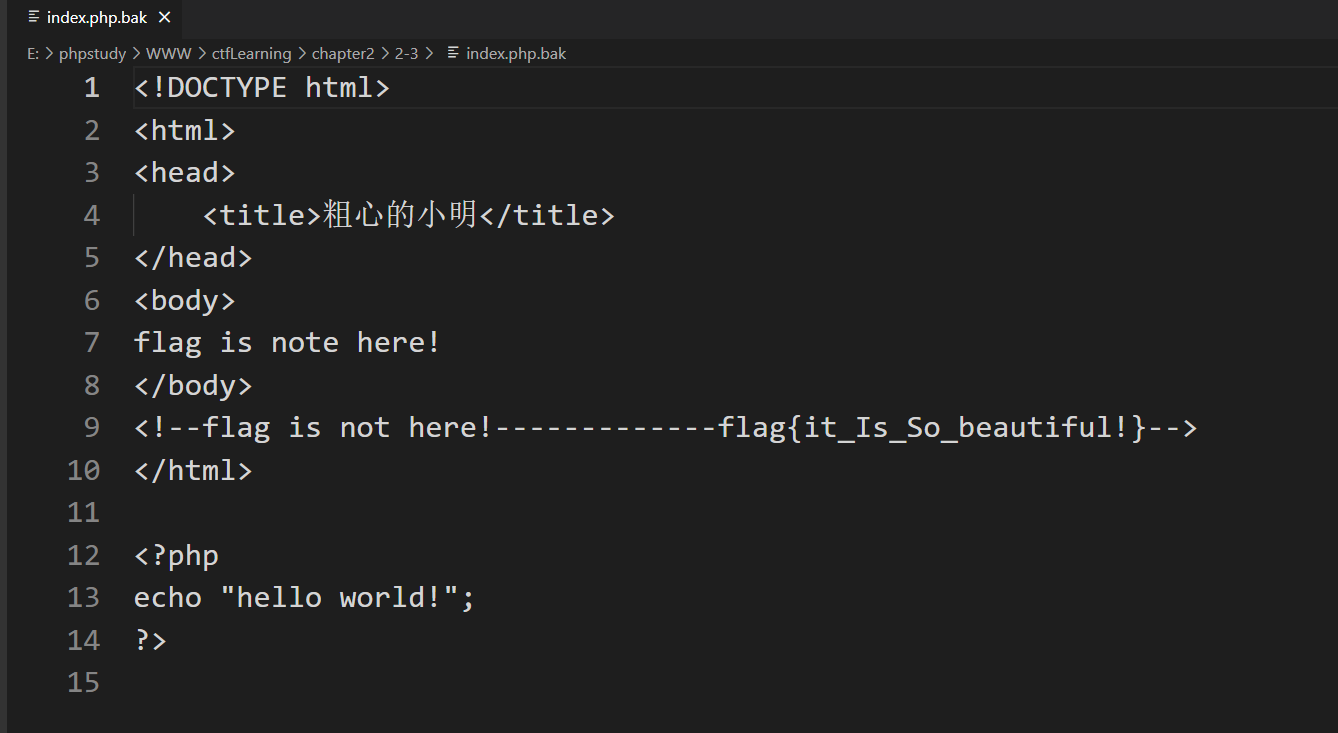This screenshot has height=733, width=1338.
Task: Click the <?php opening tag
Action: (x=176, y=555)
